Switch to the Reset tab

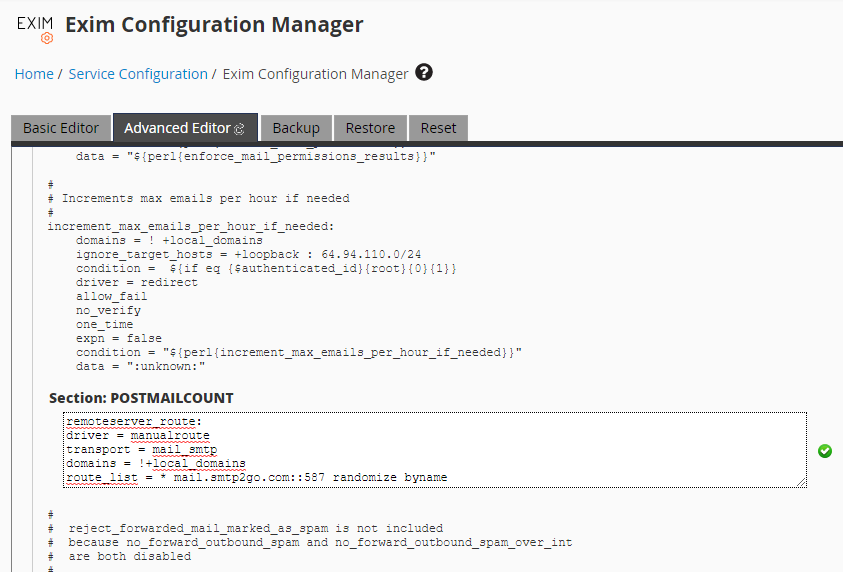(x=438, y=128)
